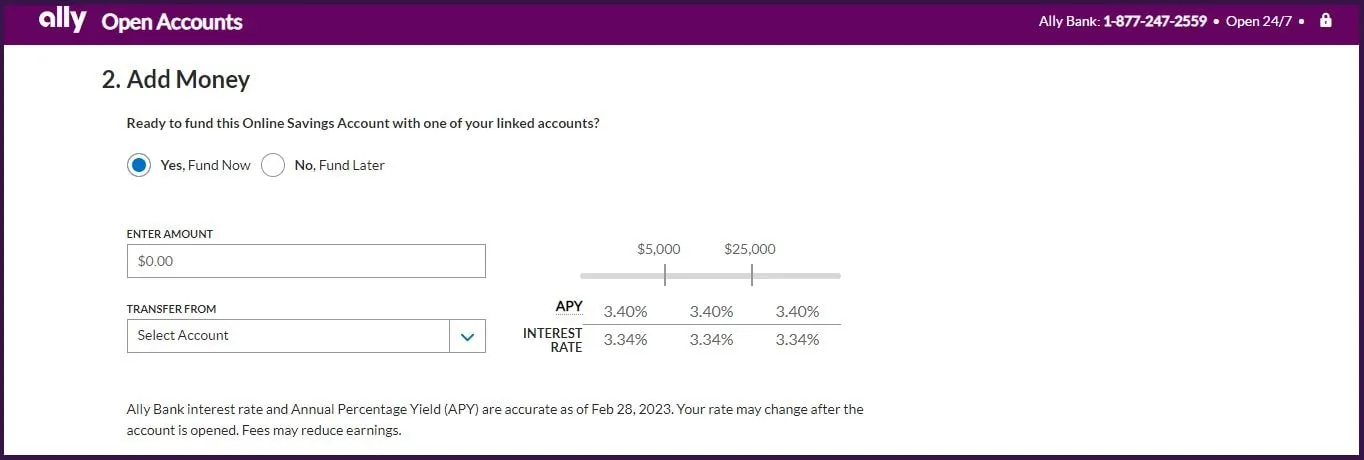This screenshot has width=1364, height=460.
Task: Click the No, Fund Later label text
Action: pos(339,165)
